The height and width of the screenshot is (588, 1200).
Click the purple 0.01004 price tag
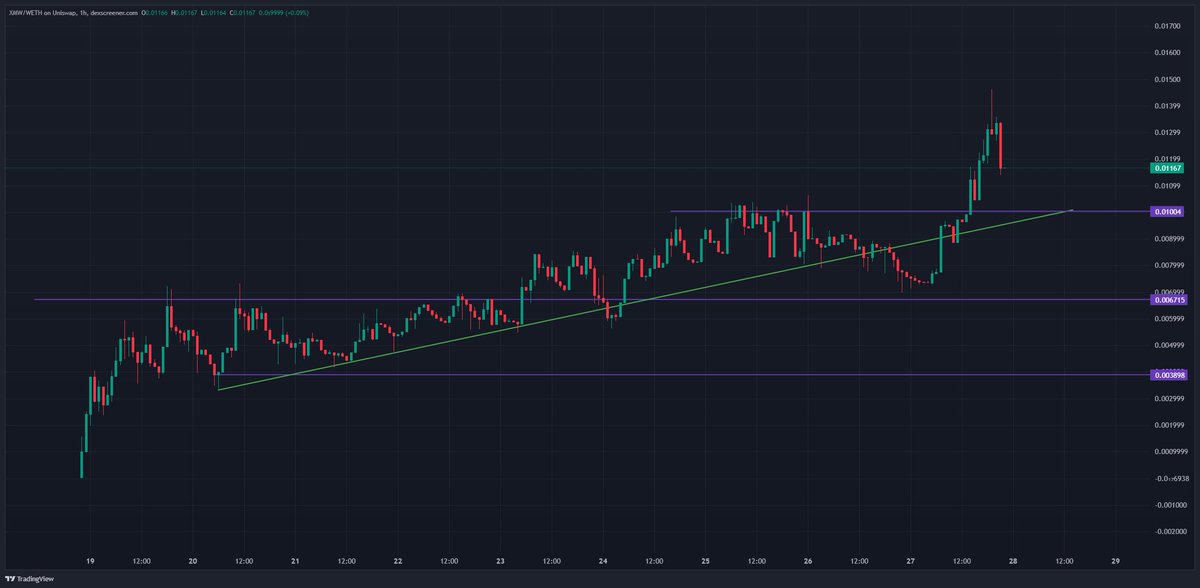point(1167,211)
